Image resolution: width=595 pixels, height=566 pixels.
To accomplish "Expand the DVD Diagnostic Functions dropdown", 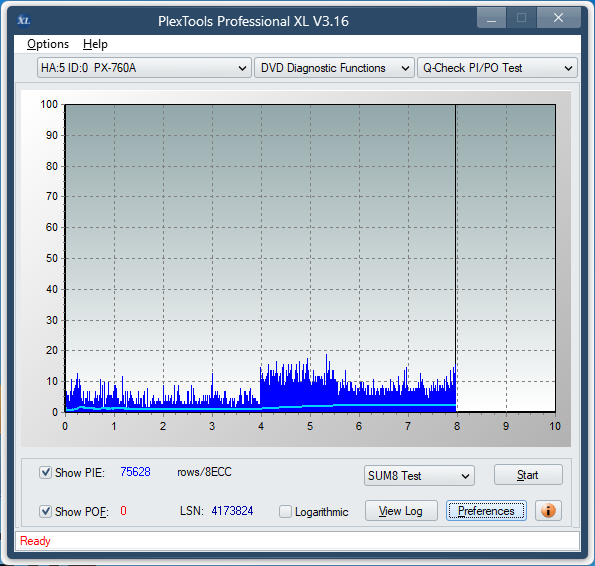I will (x=334, y=68).
